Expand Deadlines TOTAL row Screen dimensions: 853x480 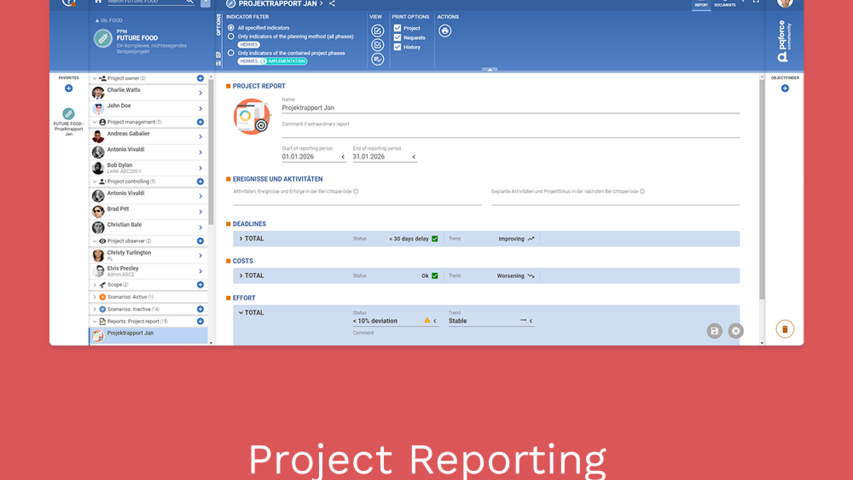point(241,239)
